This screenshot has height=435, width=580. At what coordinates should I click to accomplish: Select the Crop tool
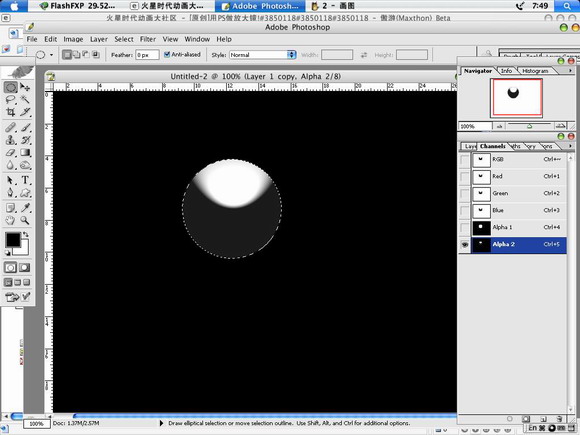(10, 112)
